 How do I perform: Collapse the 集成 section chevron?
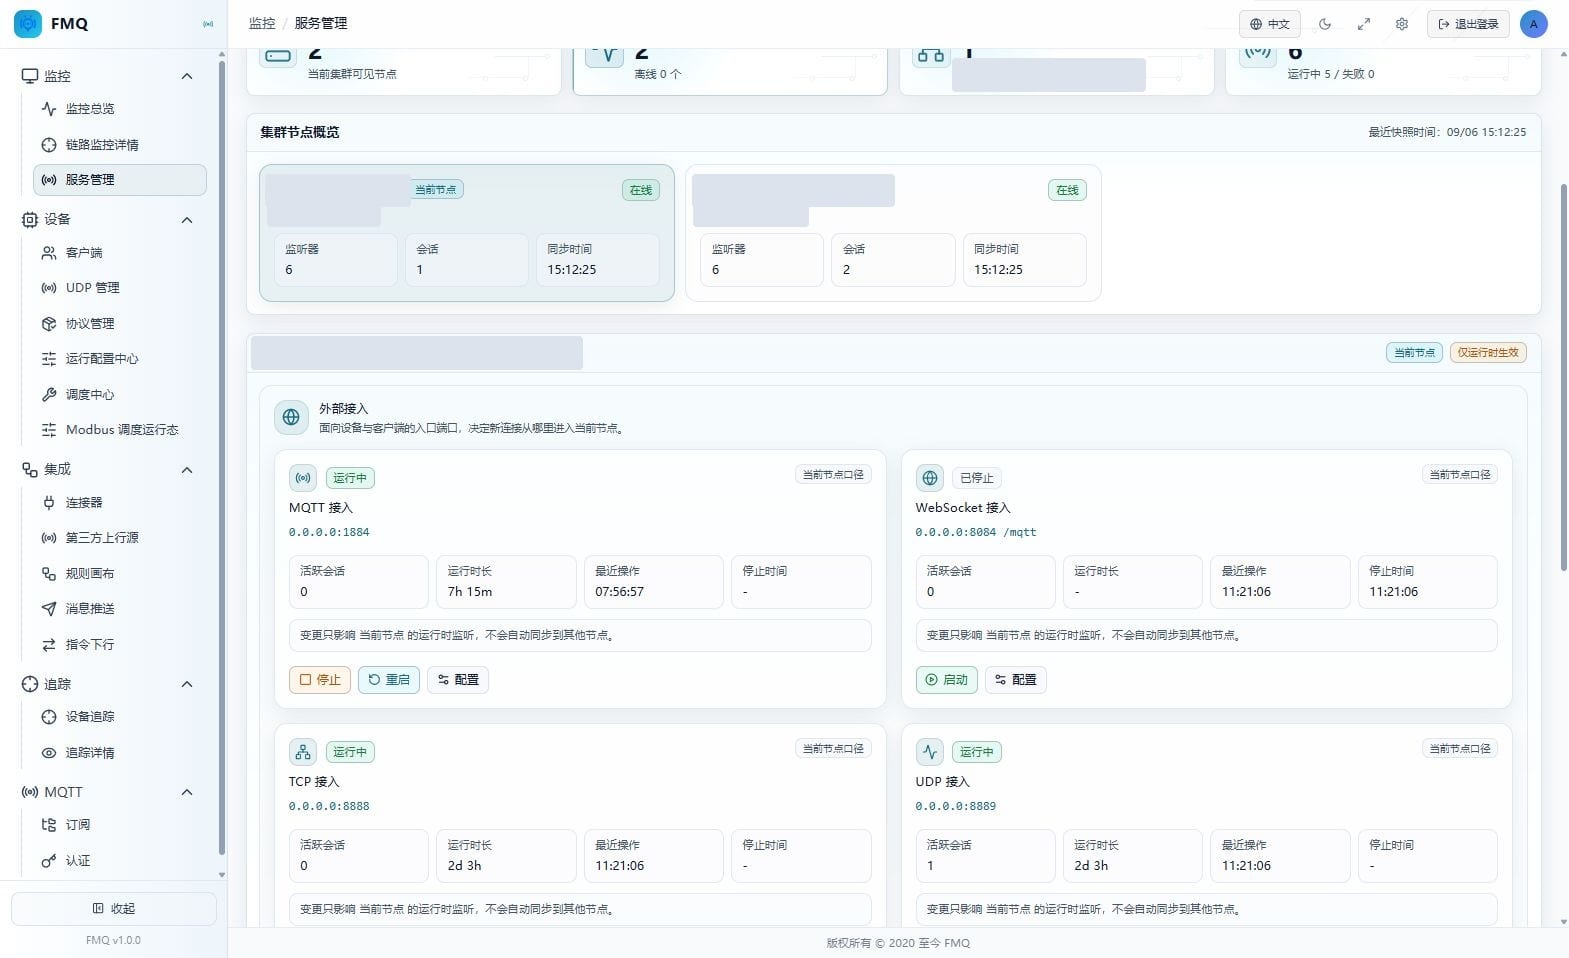(187, 470)
